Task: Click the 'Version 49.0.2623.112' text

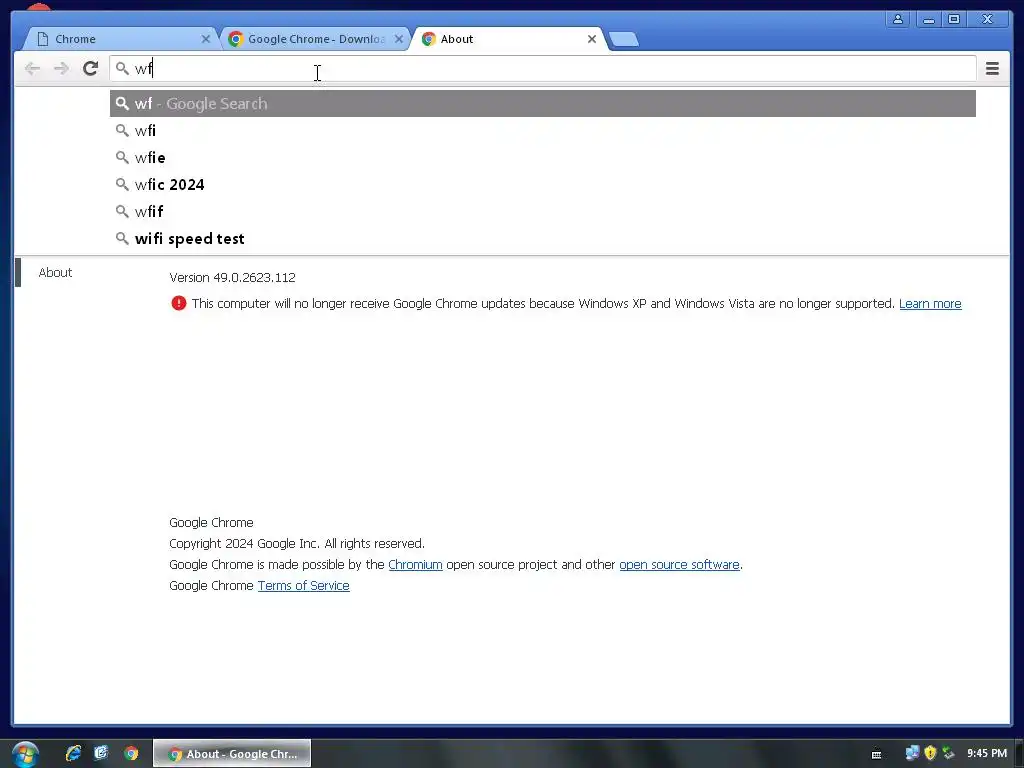Action: [x=232, y=278]
